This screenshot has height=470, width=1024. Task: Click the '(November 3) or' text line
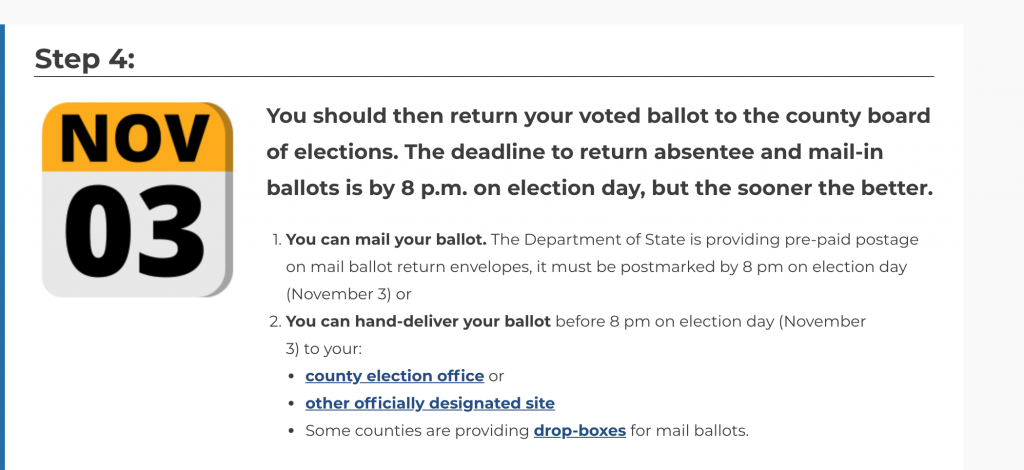[349, 294]
